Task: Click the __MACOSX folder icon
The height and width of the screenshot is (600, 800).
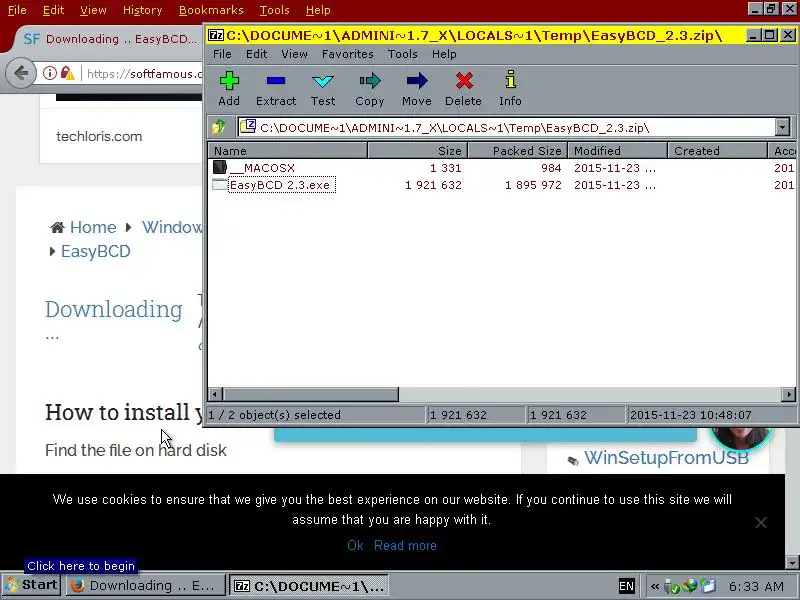Action: 219,167
